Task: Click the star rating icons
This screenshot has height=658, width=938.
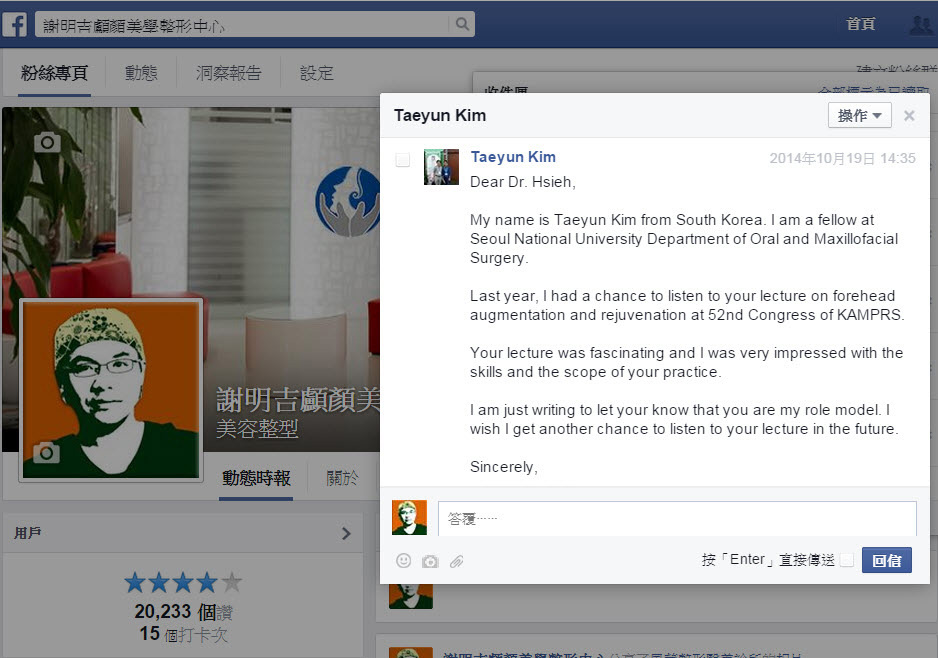Action: click(x=183, y=582)
